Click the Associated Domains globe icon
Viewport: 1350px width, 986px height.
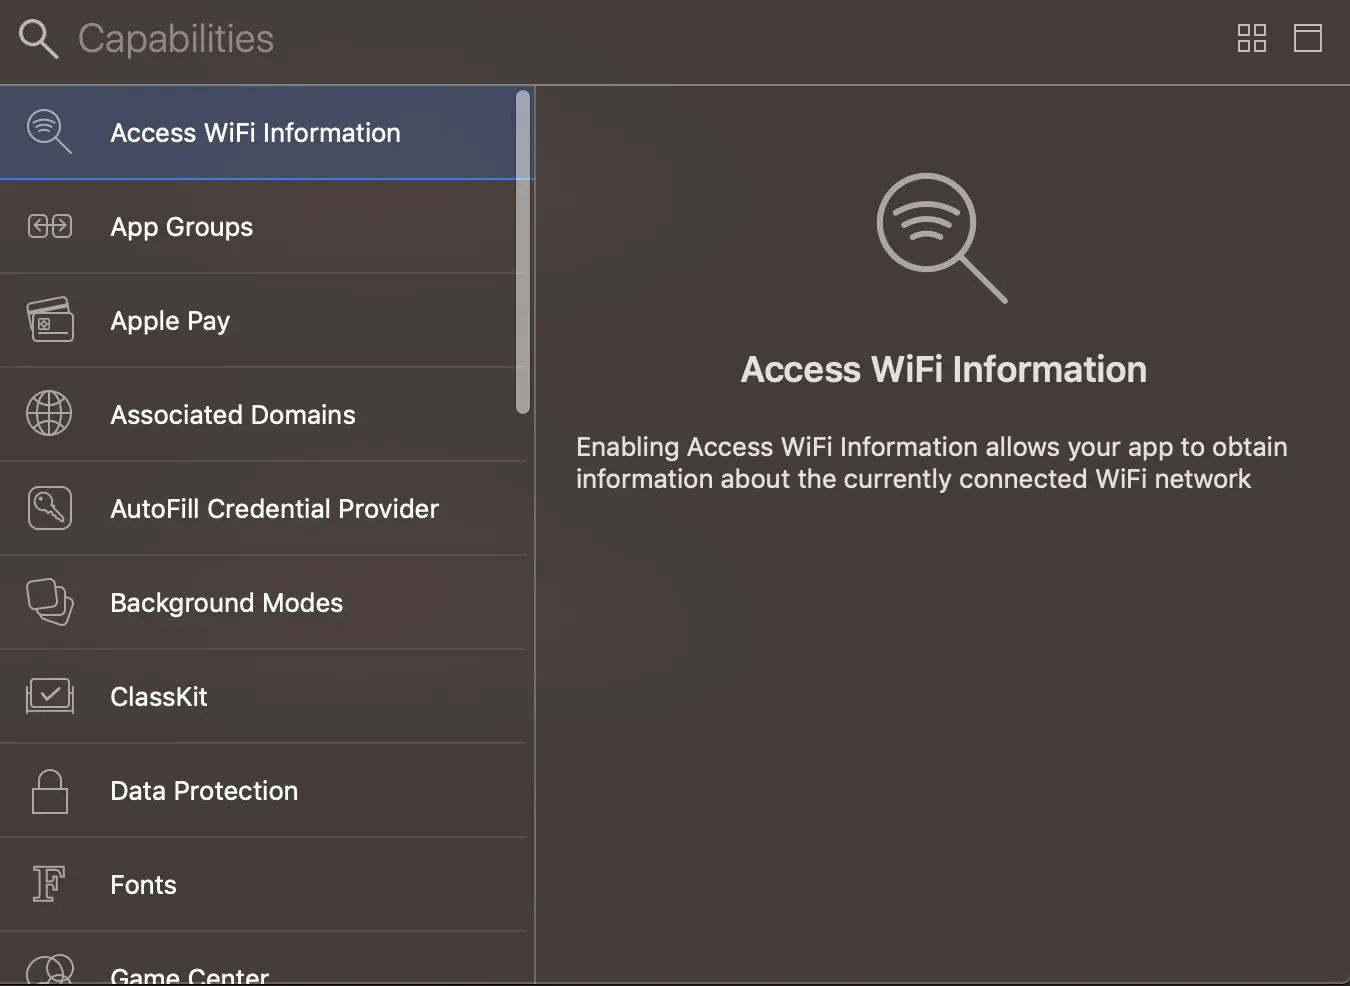49,414
